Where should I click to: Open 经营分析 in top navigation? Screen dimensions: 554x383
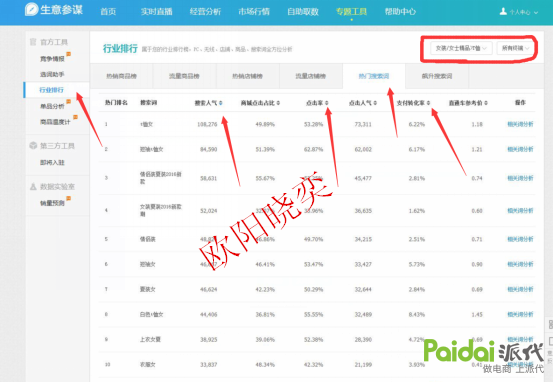point(205,12)
